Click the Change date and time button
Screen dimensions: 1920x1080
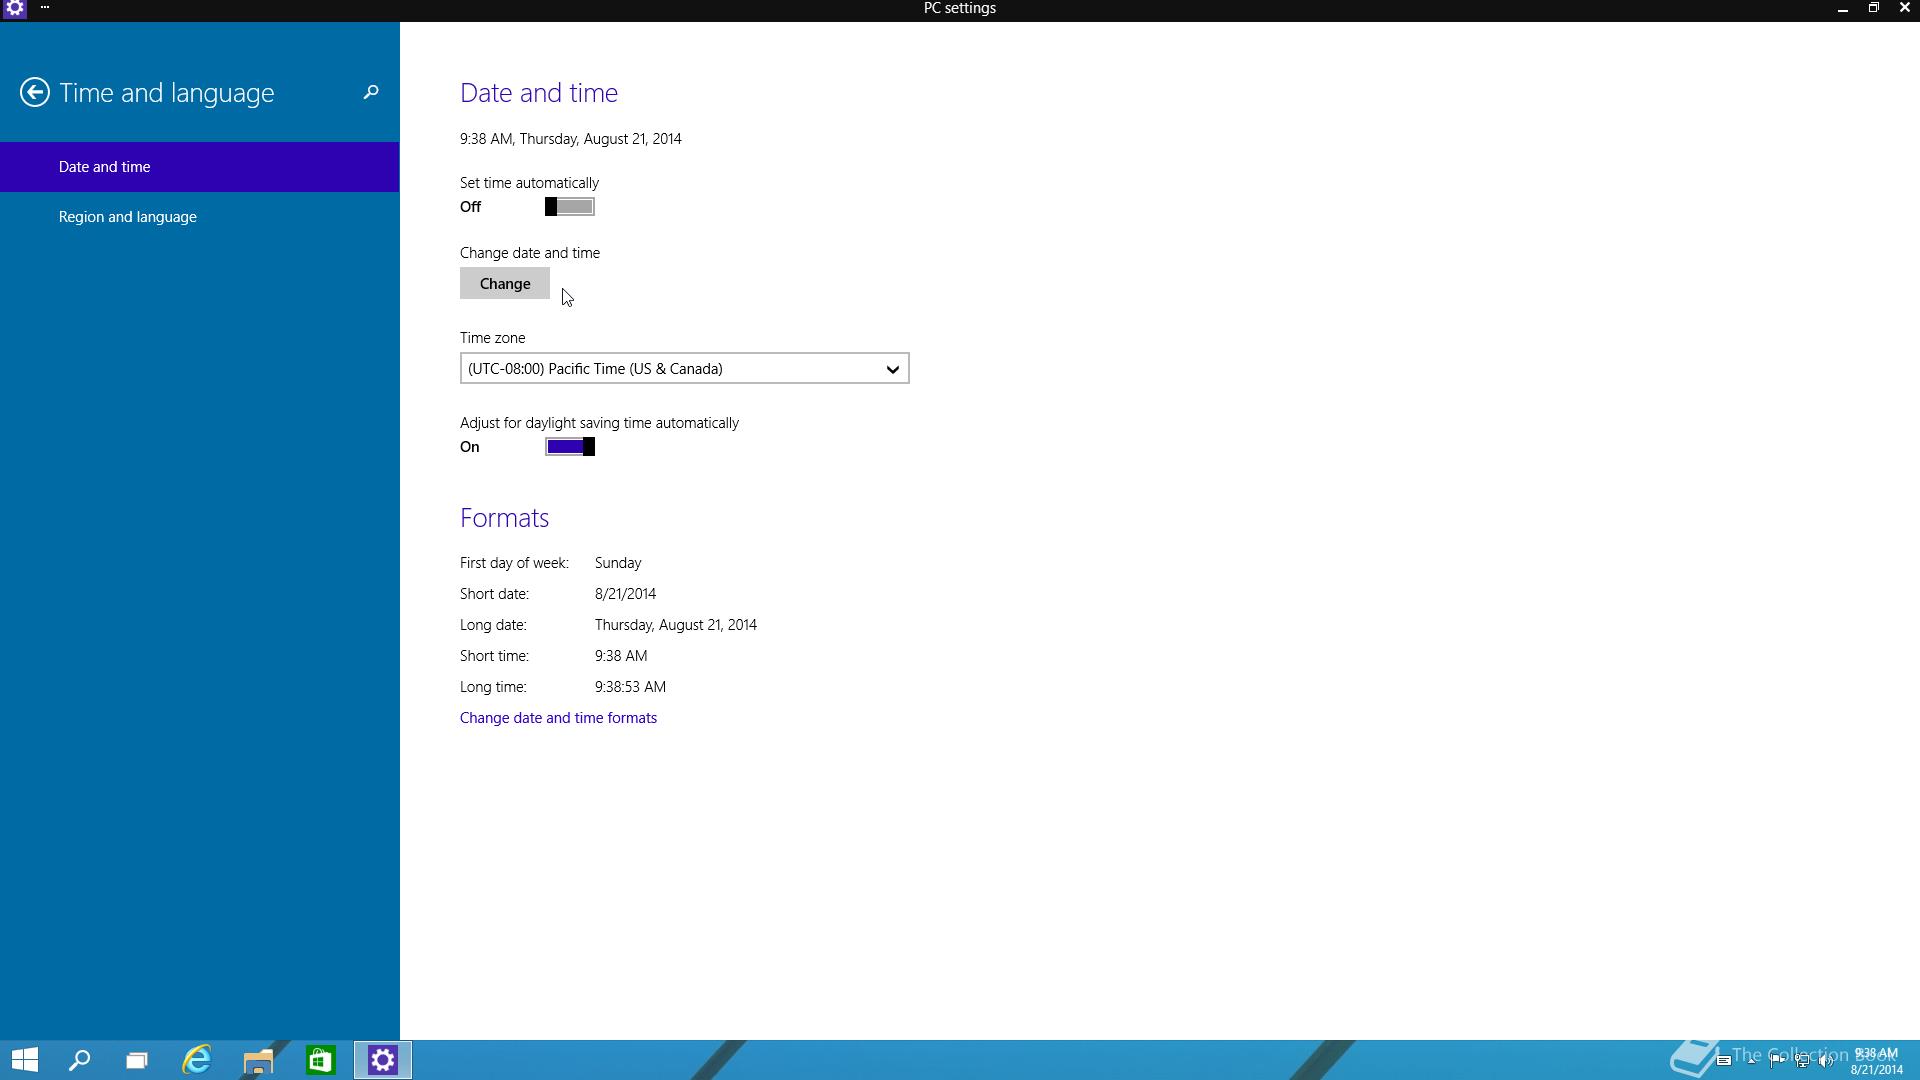tap(505, 284)
